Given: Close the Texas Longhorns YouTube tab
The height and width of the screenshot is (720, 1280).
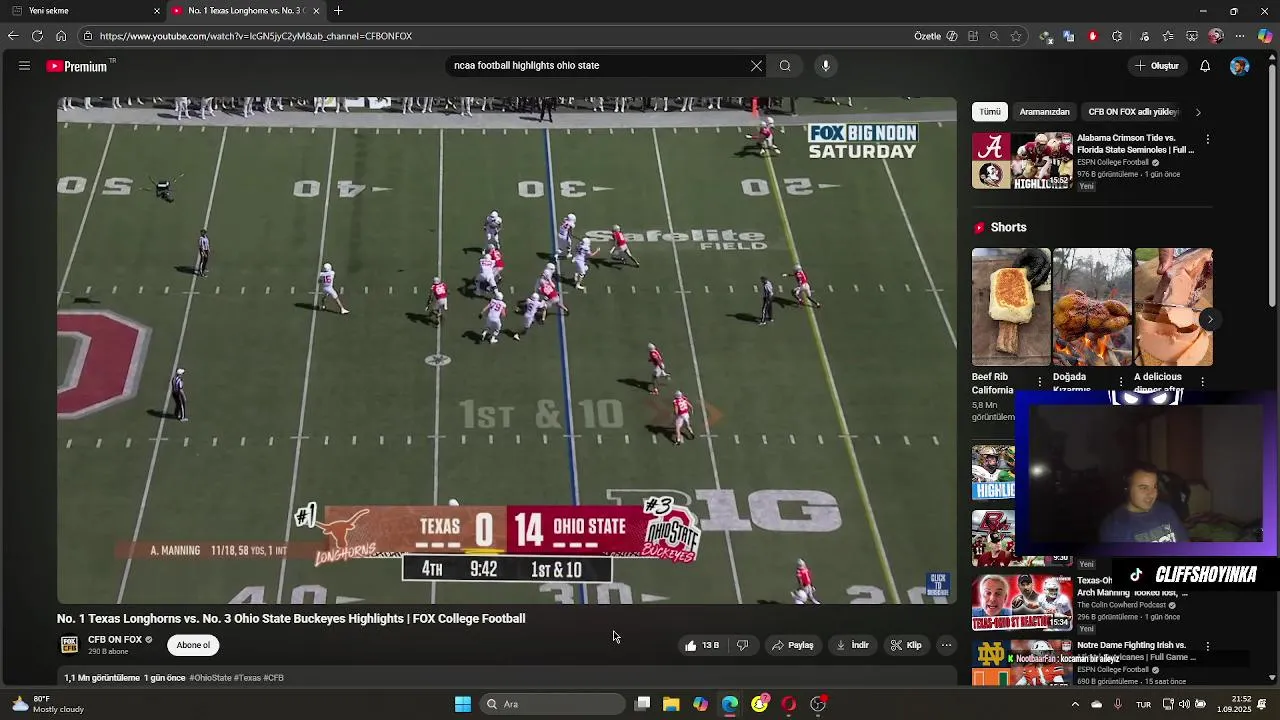Looking at the screenshot, I should [x=316, y=11].
